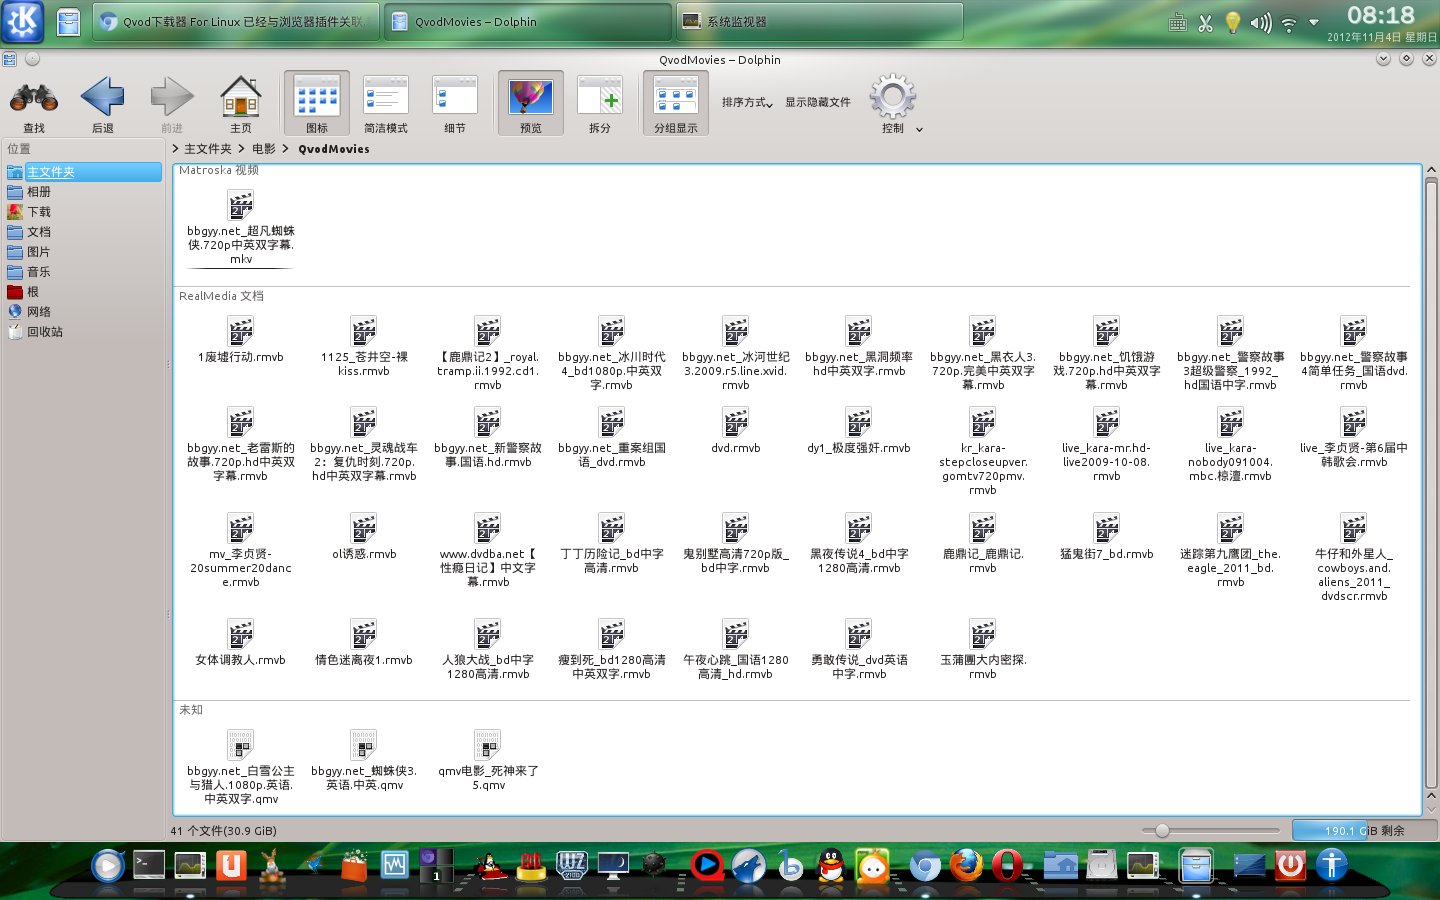Select the bbgyy.net_超凡蜘蛛侠 mkv file icon
The image size is (1440, 900).
coord(241,205)
